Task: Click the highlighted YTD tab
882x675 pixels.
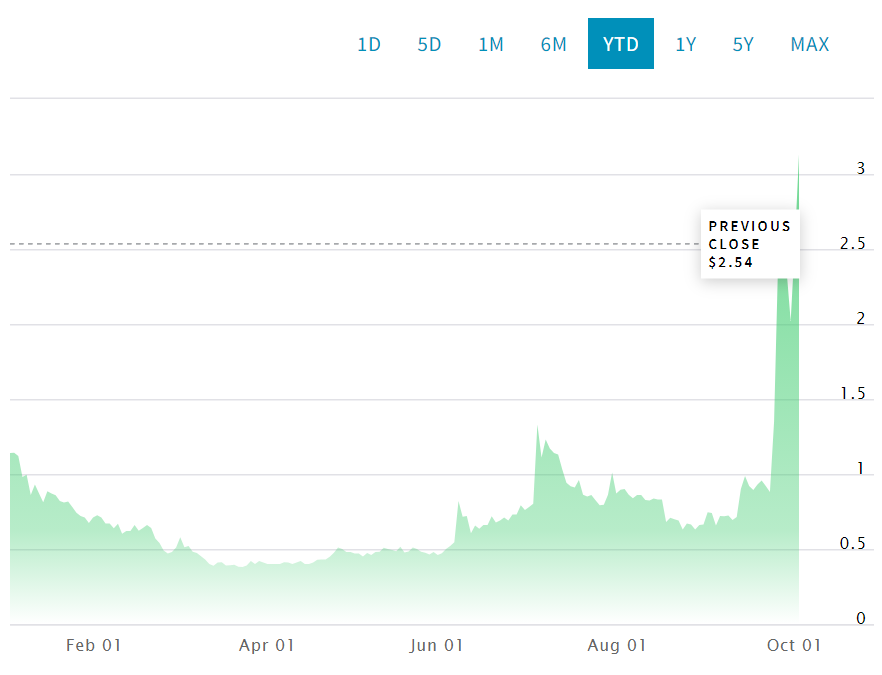Action: tap(620, 44)
